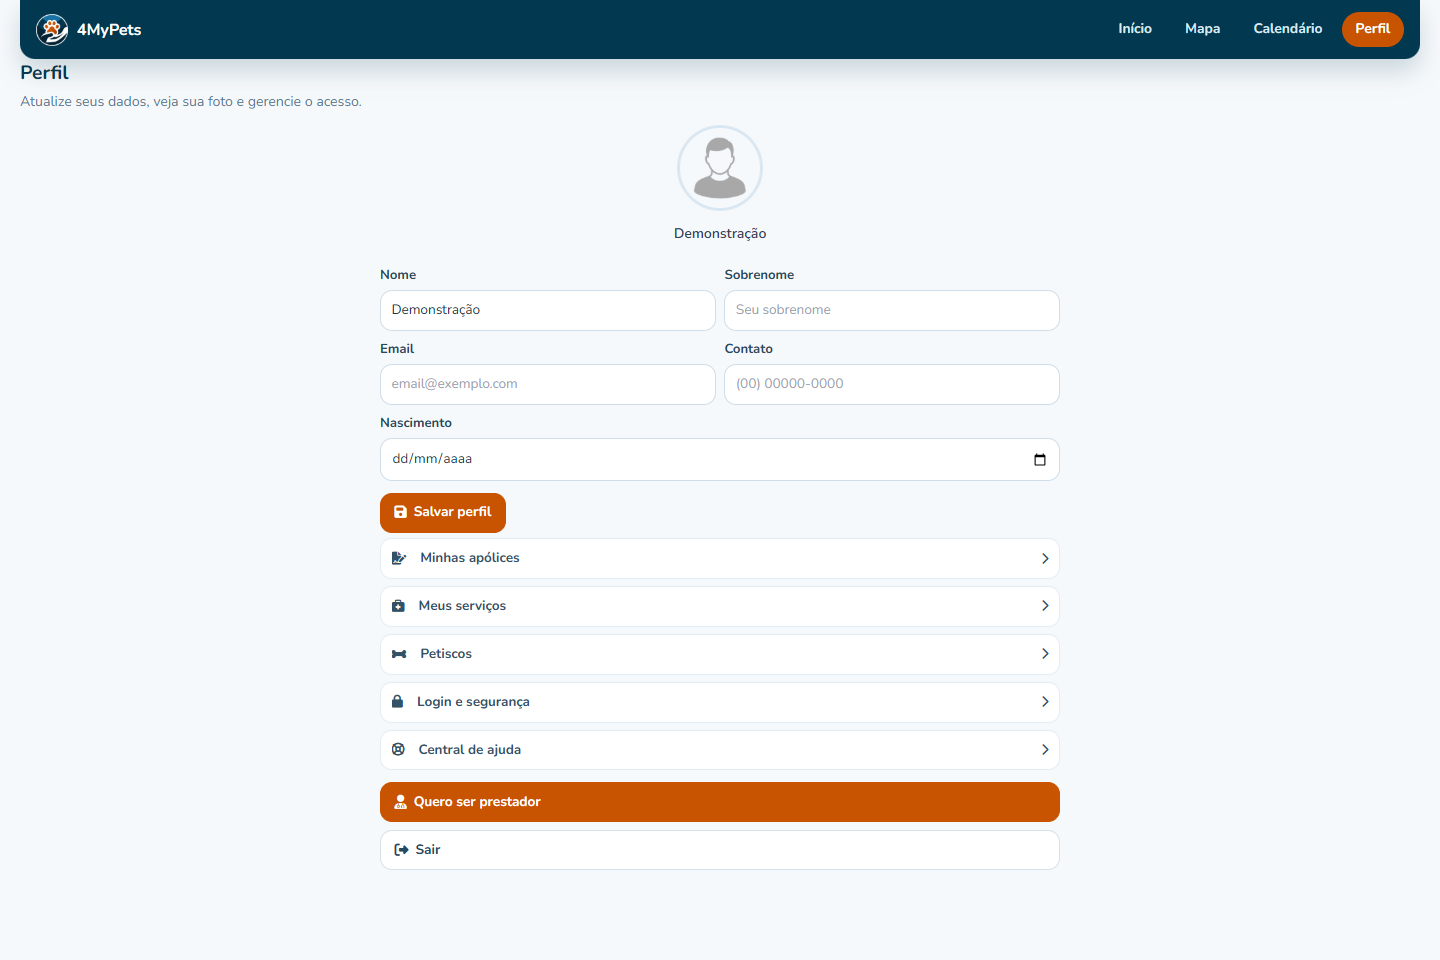Go to Início in the navigation bar
1440x960 pixels.
pyautogui.click(x=1135, y=29)
